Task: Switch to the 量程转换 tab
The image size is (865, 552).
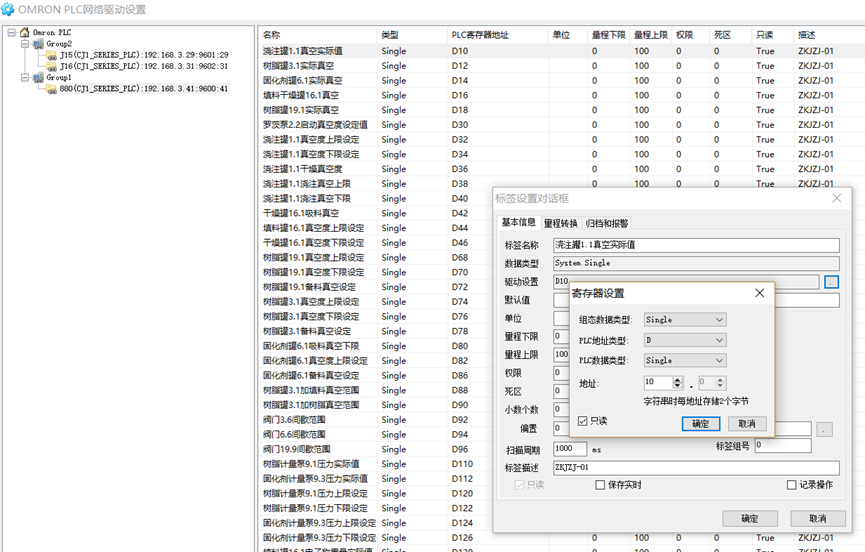Action: click(560, 223)
